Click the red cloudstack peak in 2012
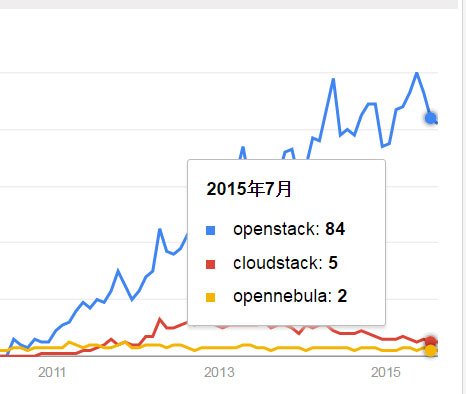 160,319
